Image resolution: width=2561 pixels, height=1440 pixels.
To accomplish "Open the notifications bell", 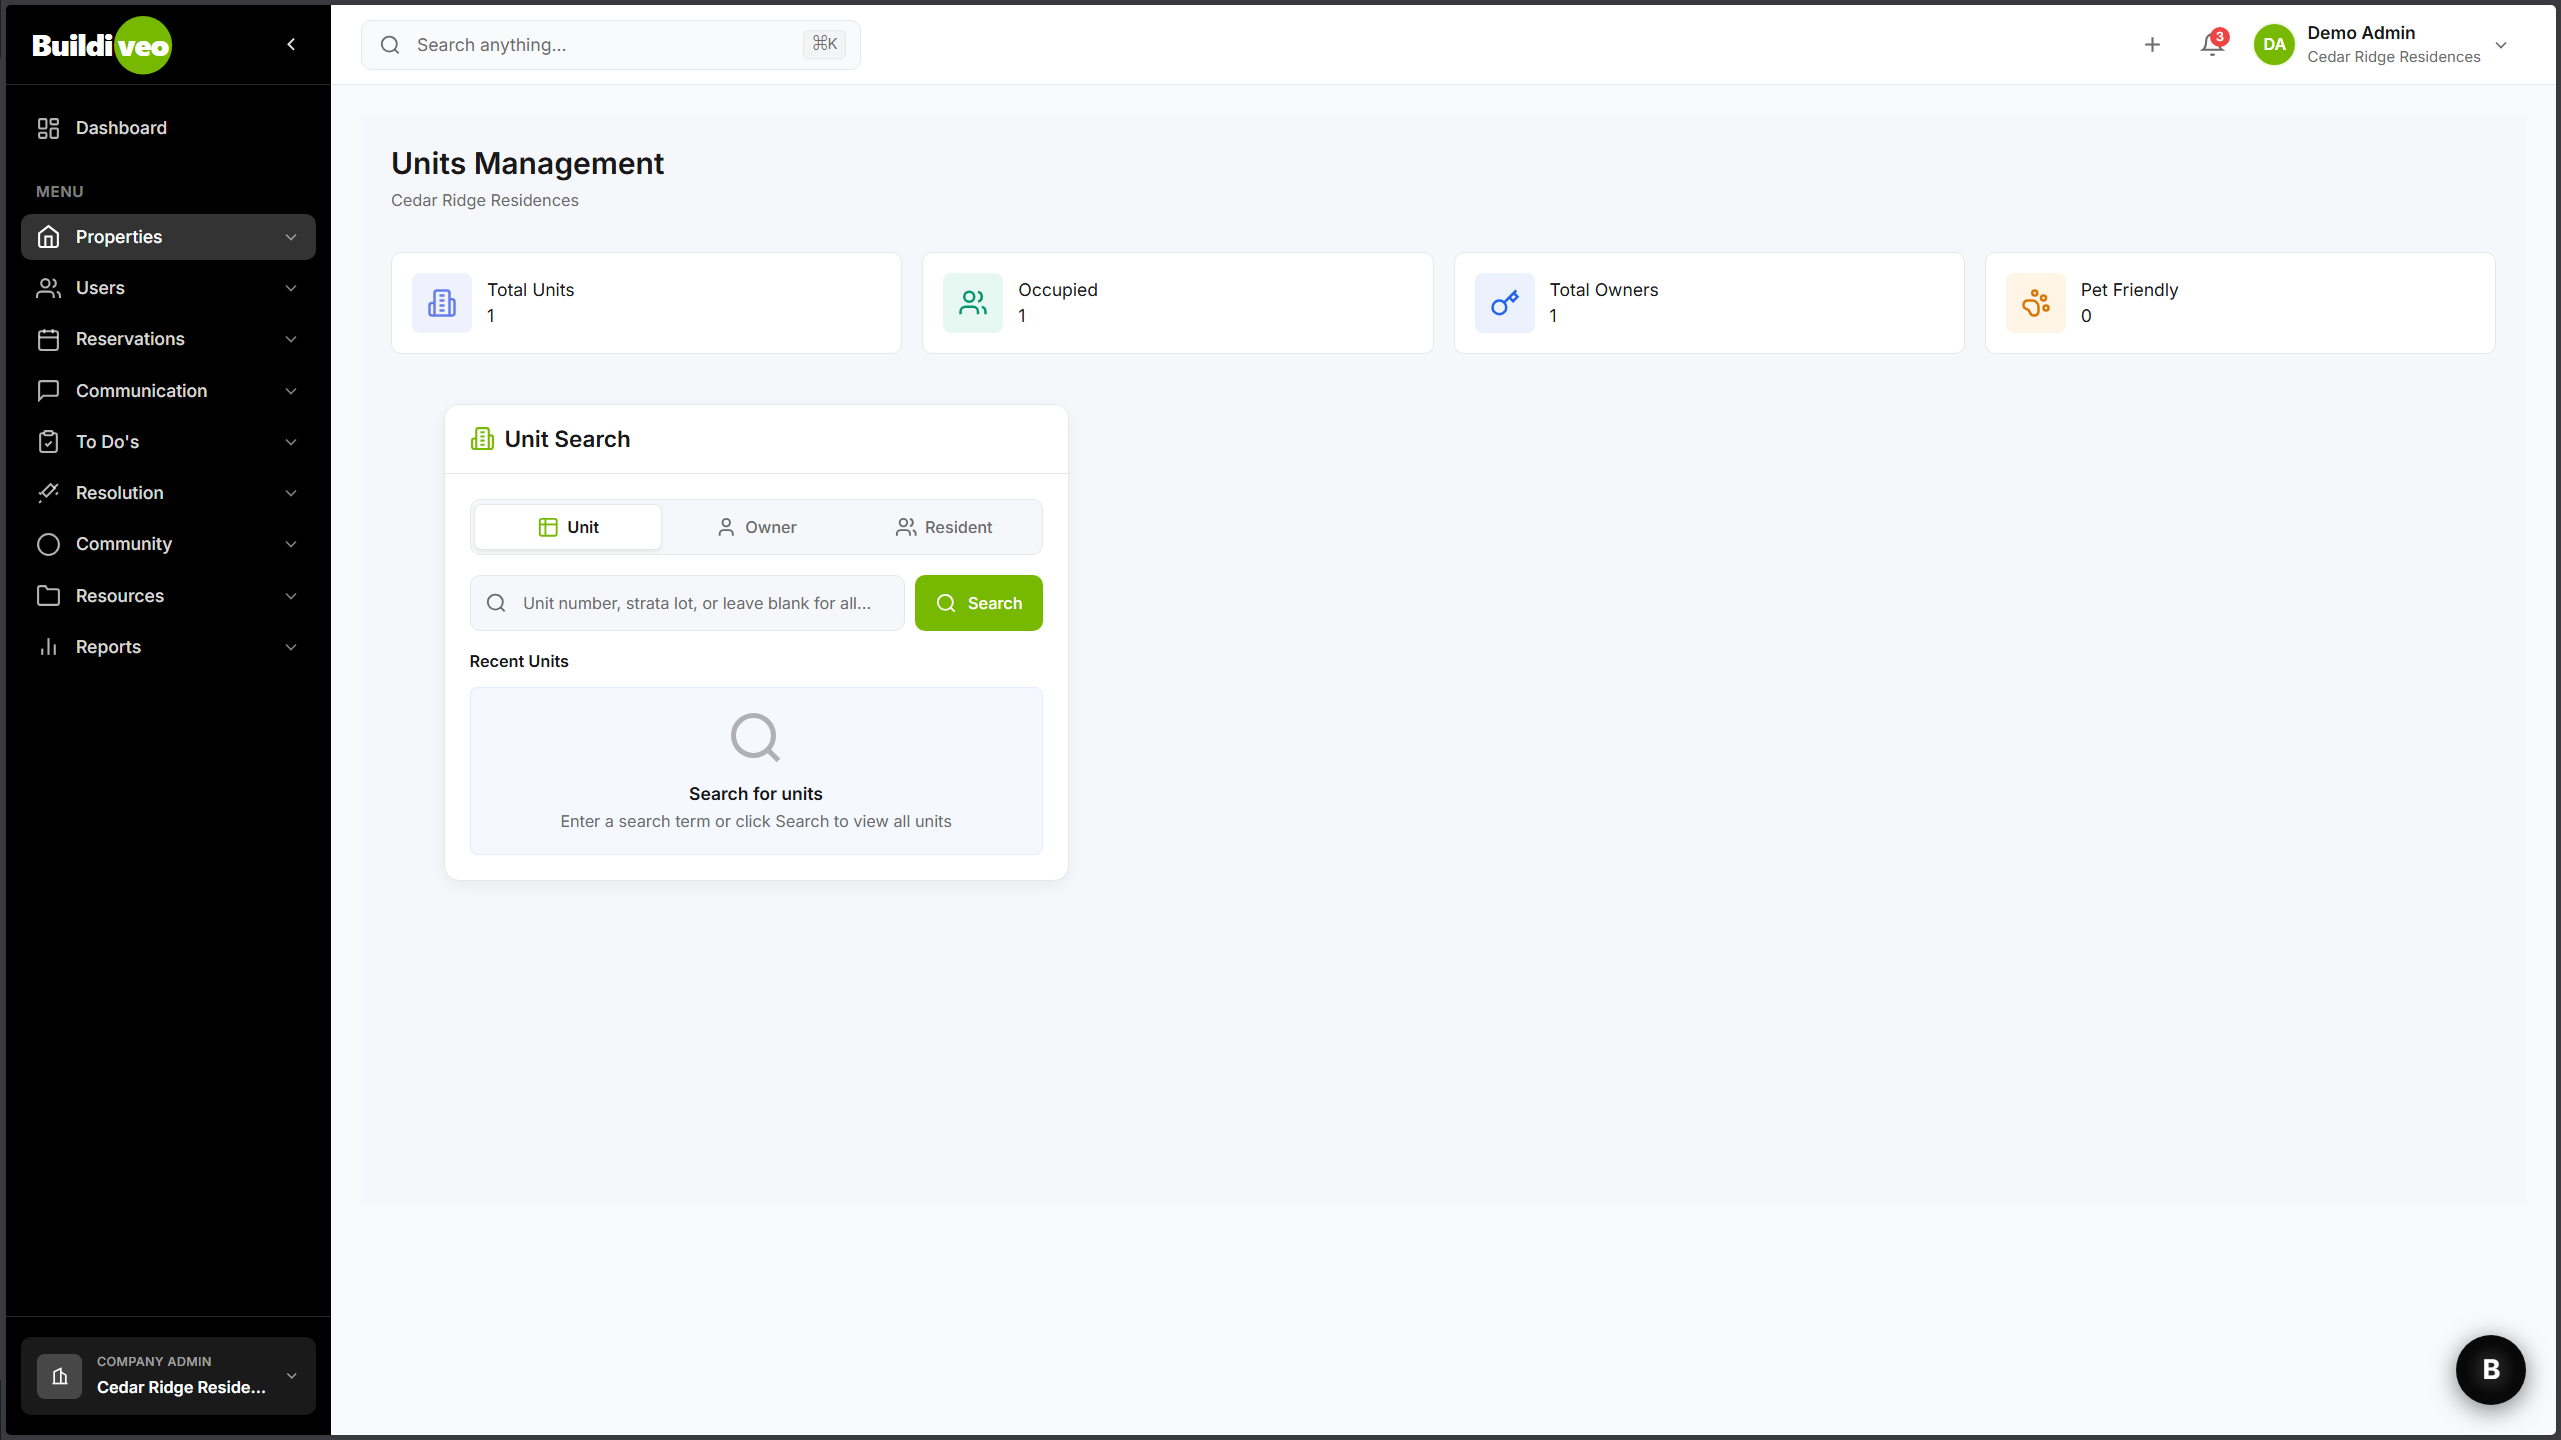I will pyautogui.click(x=2212, y=45).
